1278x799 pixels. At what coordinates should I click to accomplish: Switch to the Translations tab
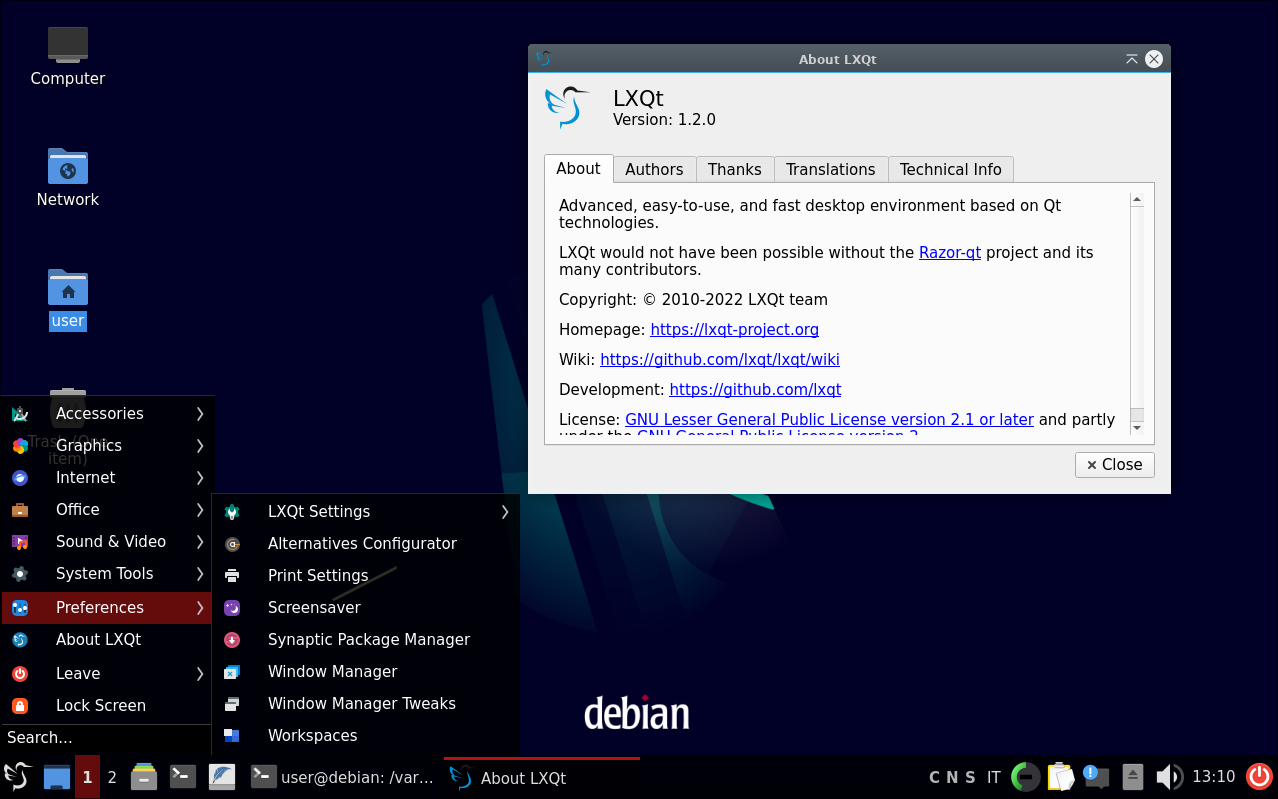(x=831, y=170)
